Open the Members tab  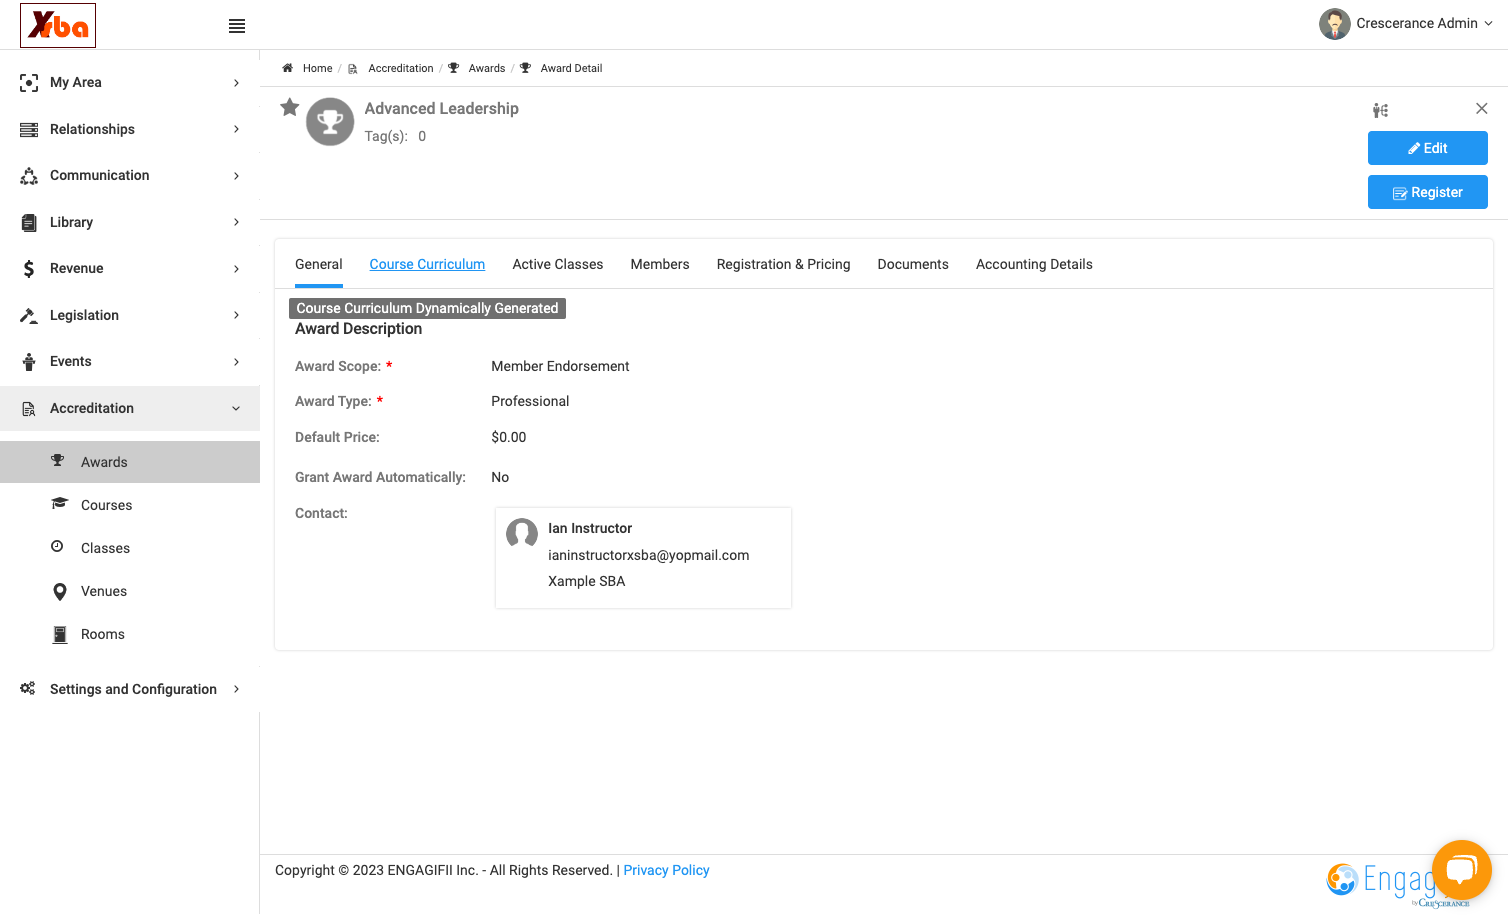coord(660,264)
